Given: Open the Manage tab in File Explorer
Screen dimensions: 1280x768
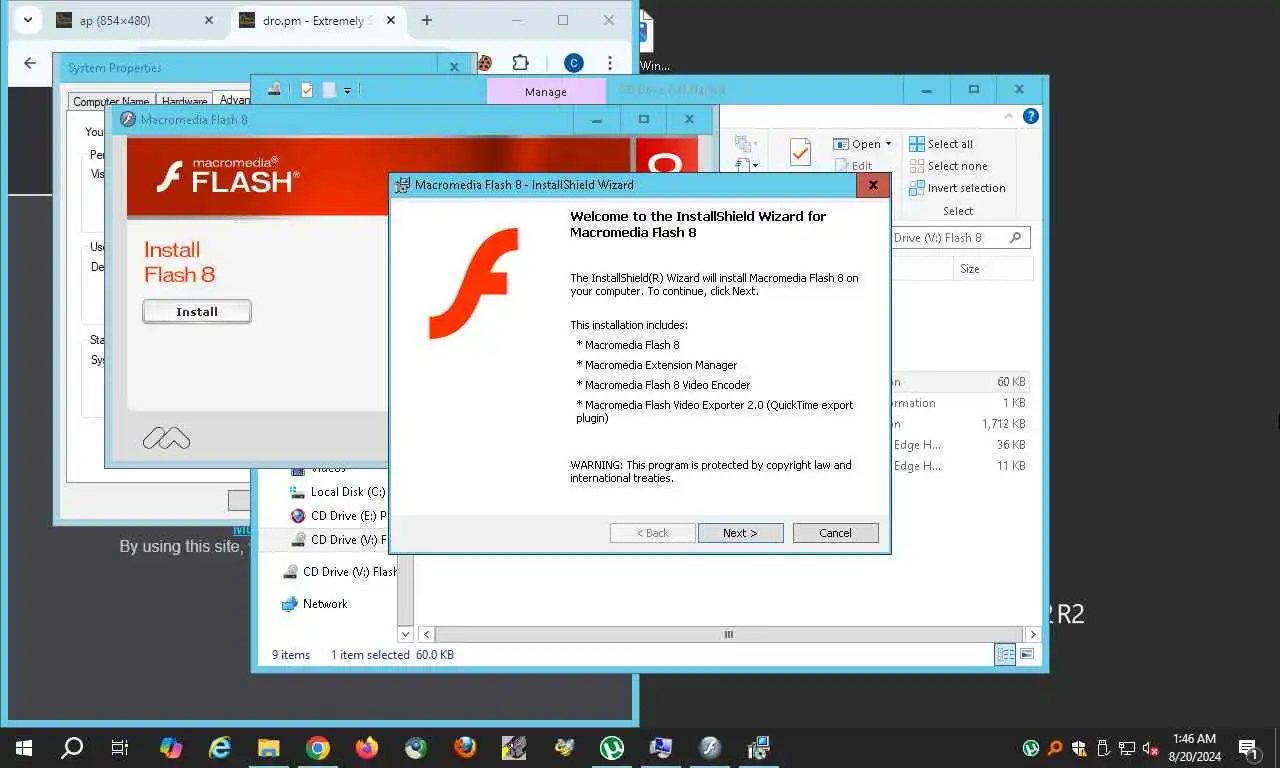Looking at the screenshot, I should pyautogui.click(x=546, y=91).
